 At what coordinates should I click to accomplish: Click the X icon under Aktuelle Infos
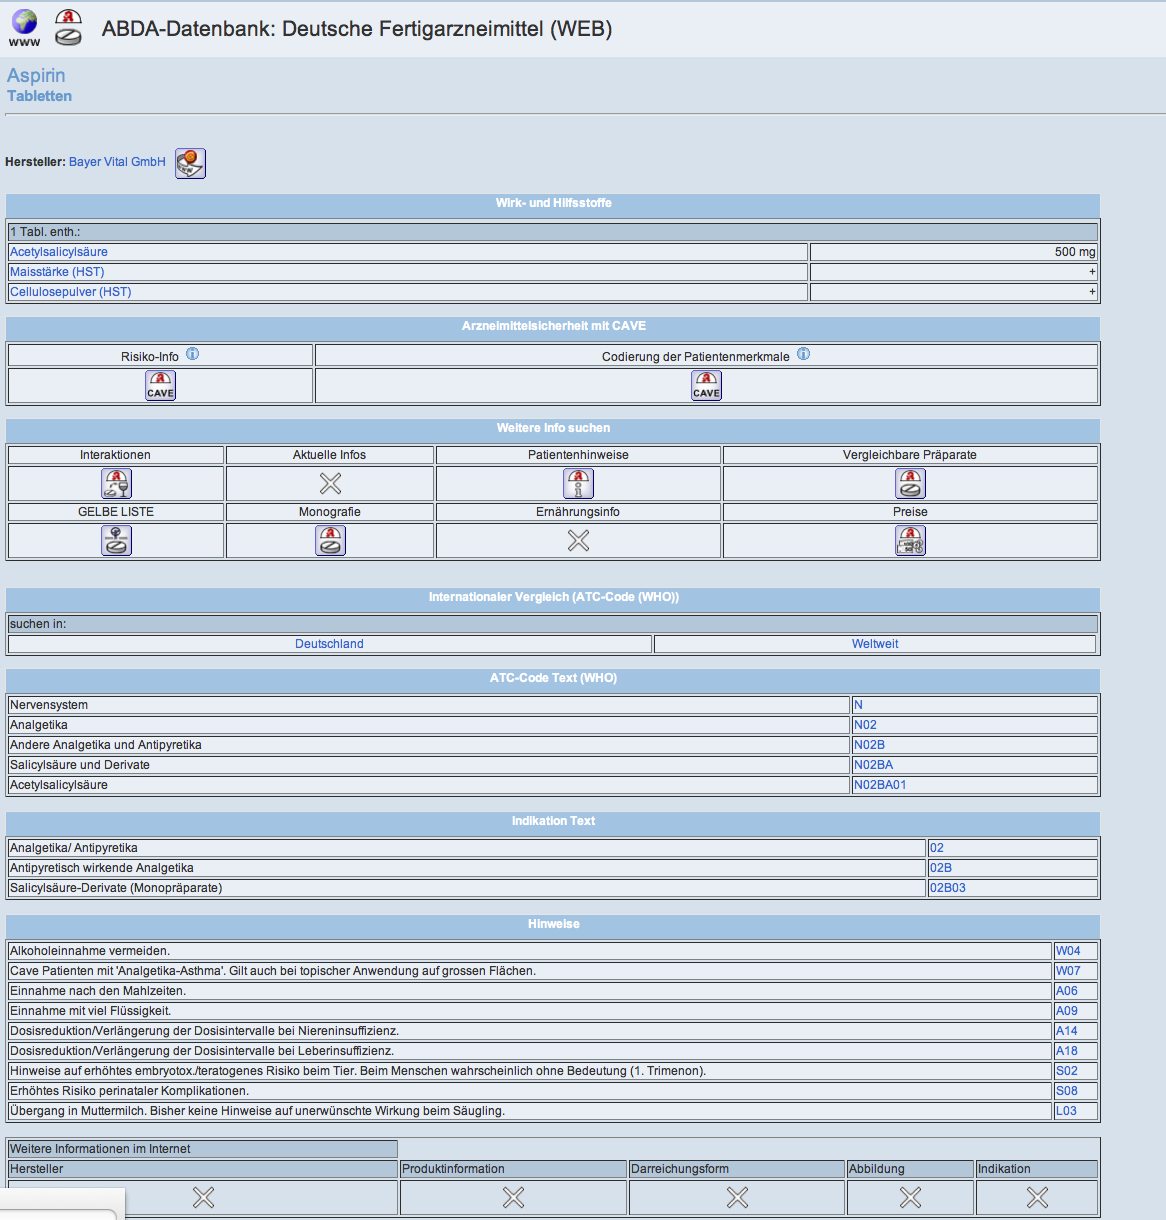click(330, 484)
